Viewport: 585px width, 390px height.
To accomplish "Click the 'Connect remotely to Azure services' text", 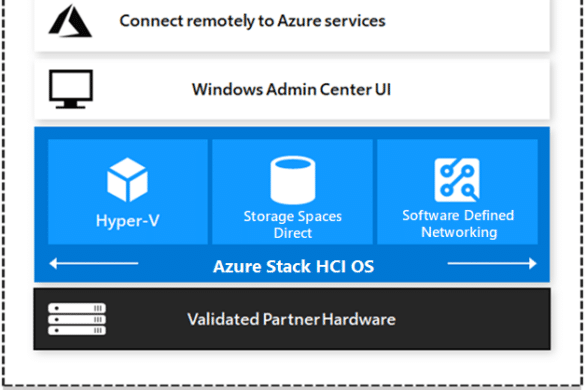I will (x=252, y=21).
